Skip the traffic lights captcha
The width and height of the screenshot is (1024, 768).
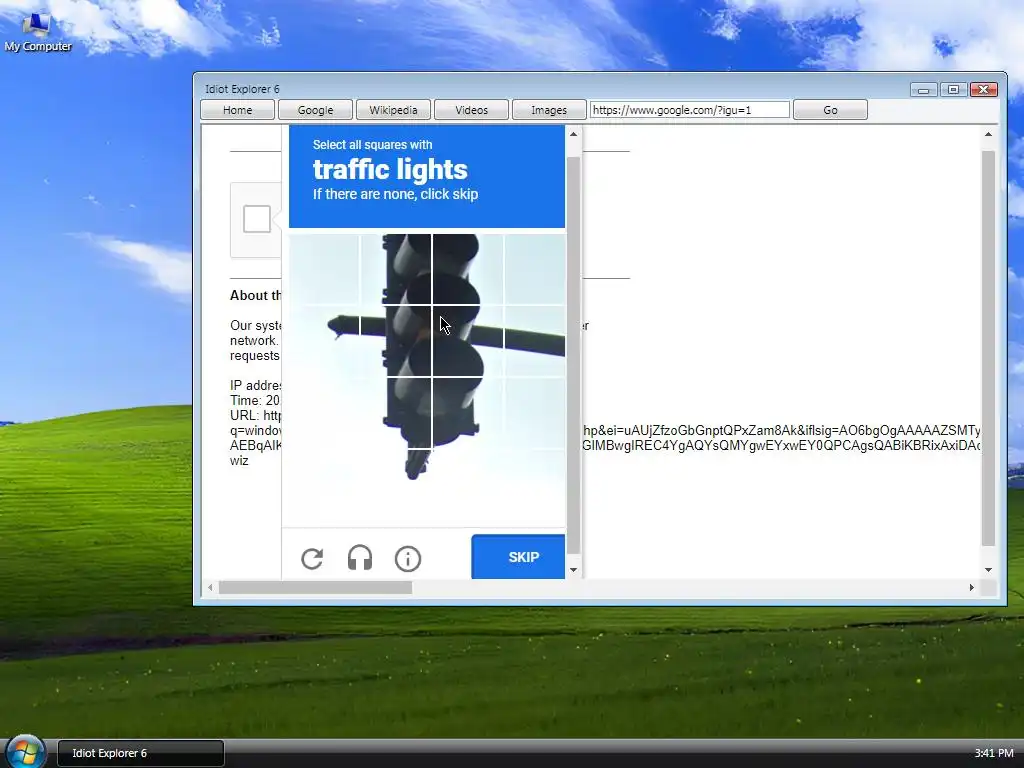pyautogui.click(x=519, y=557)
